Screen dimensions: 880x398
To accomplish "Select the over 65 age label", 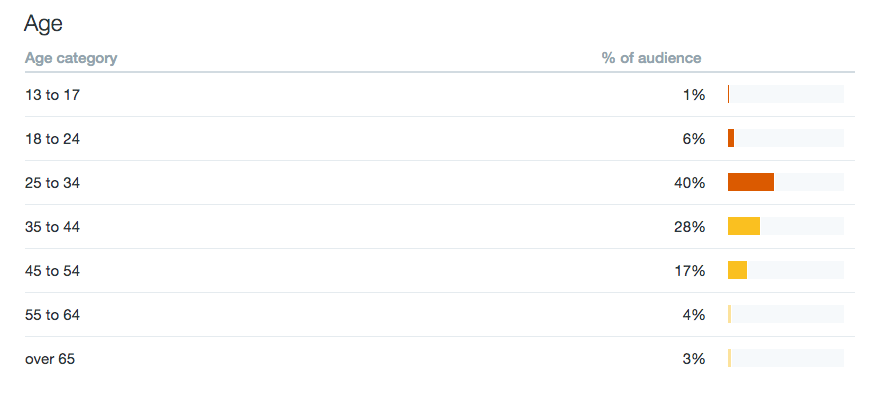I will pos(49,359).
